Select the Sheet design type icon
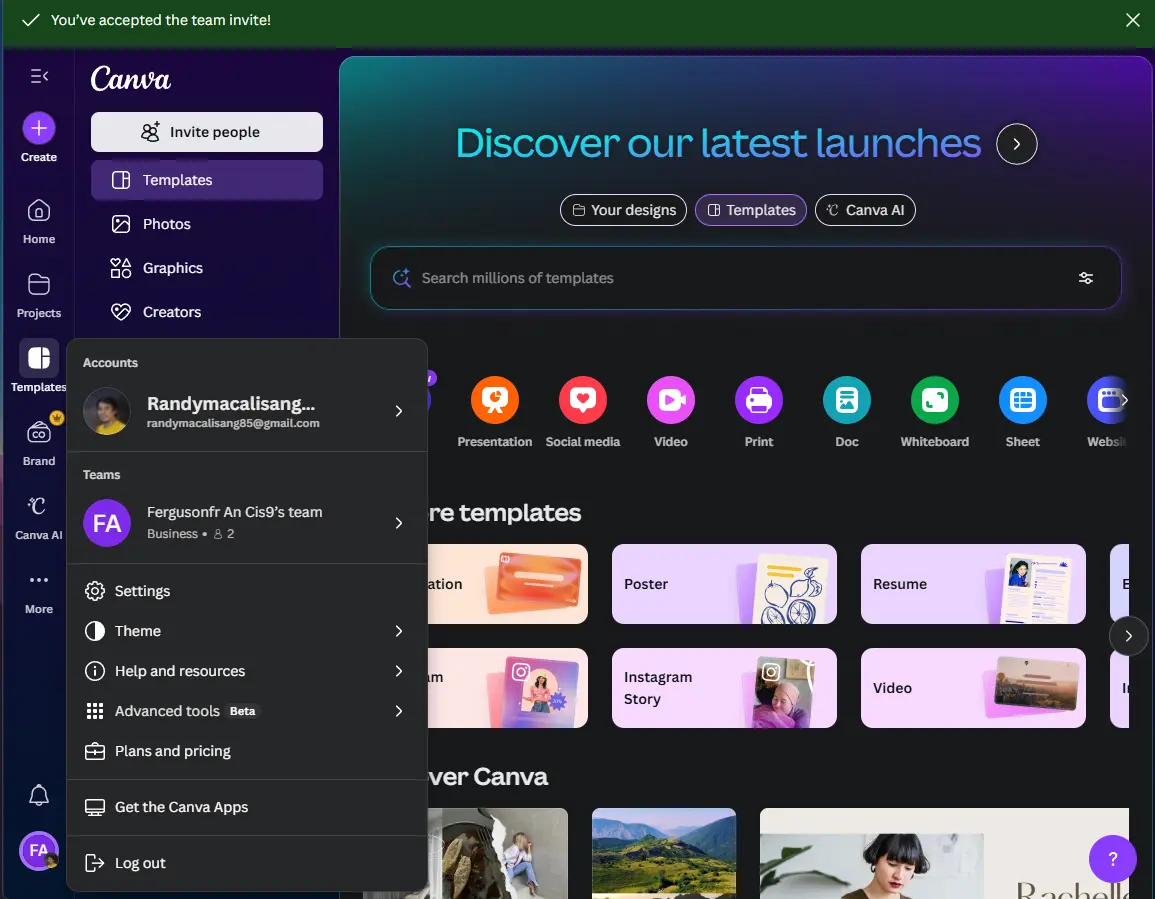This screenshot has width=1155, height=899. pyautogui.click(x=1022, y=400)
